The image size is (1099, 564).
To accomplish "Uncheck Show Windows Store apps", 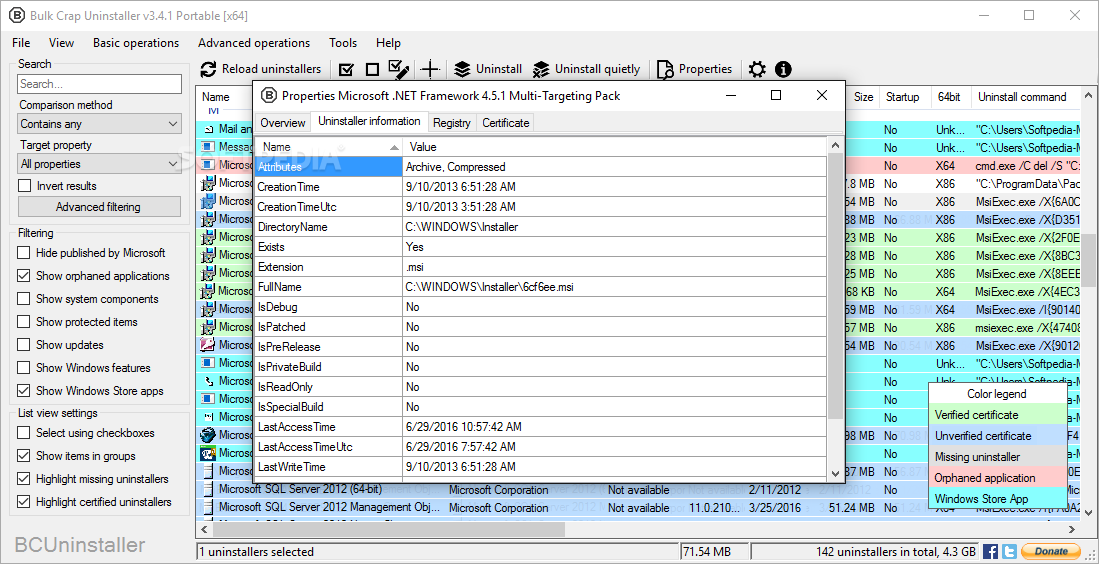I will (x=24, y=391).
